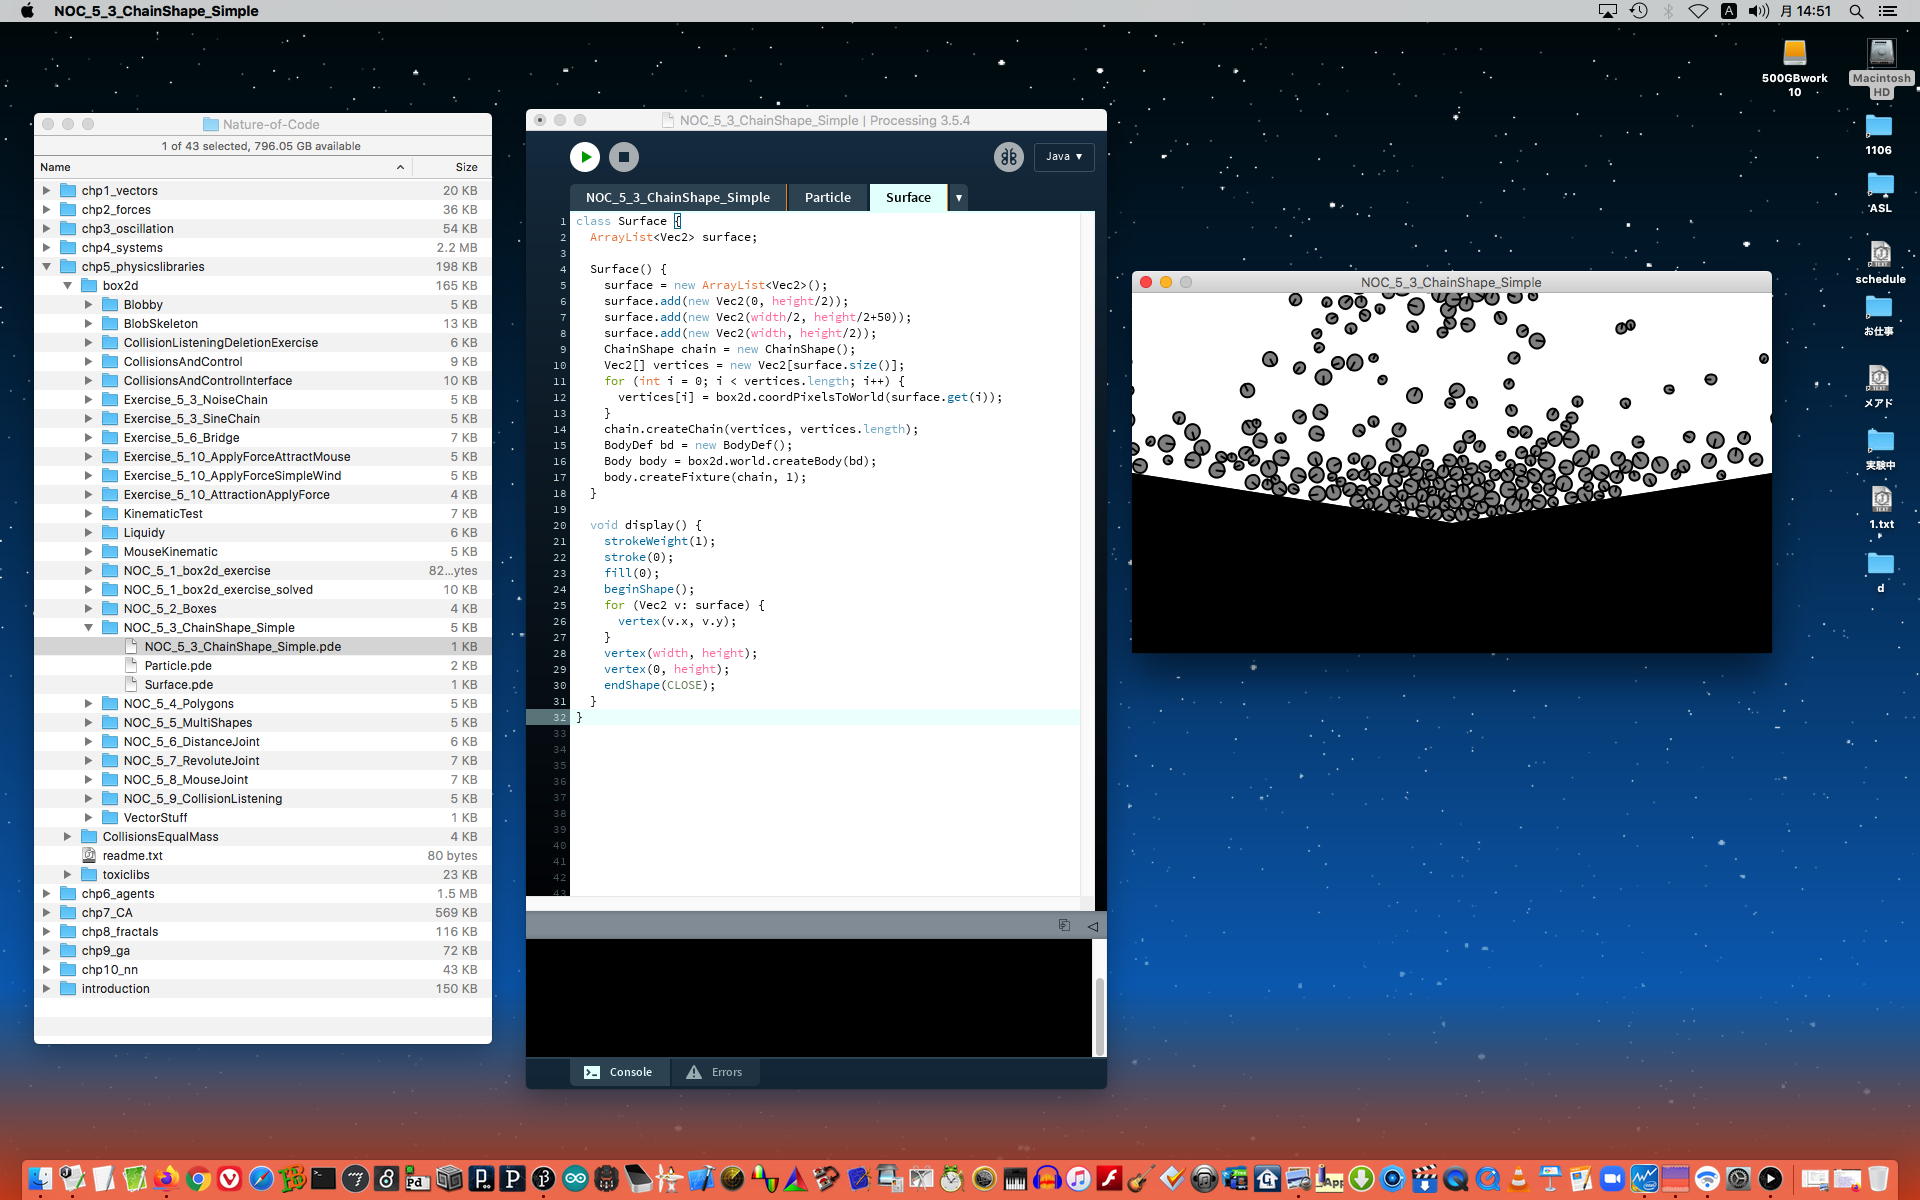Switch to the Particle tab
Viewport: 1920px width, 1200px height.
pos(827,198)
